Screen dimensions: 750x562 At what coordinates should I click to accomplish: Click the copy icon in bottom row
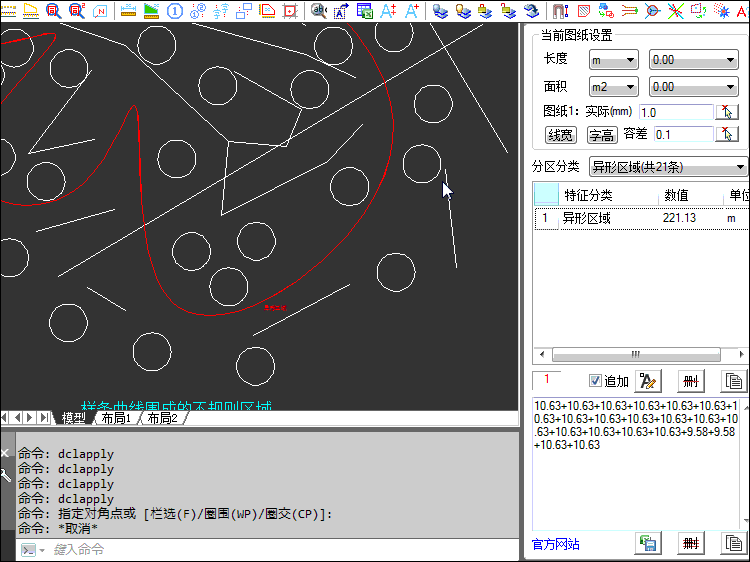point(733,543)
